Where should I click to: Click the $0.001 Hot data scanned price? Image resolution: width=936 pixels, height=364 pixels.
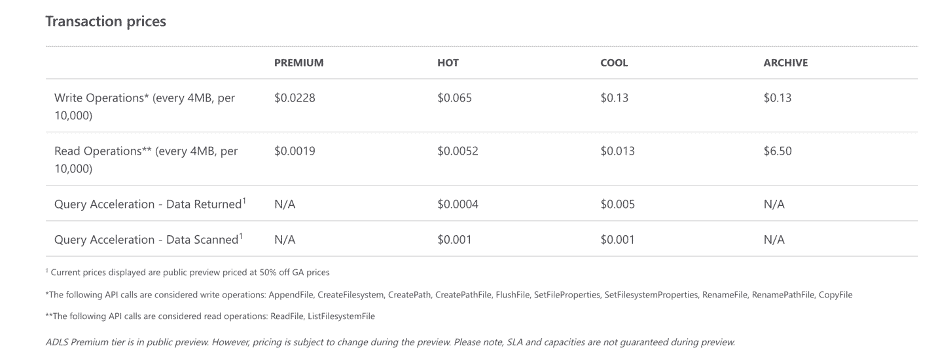454,239
